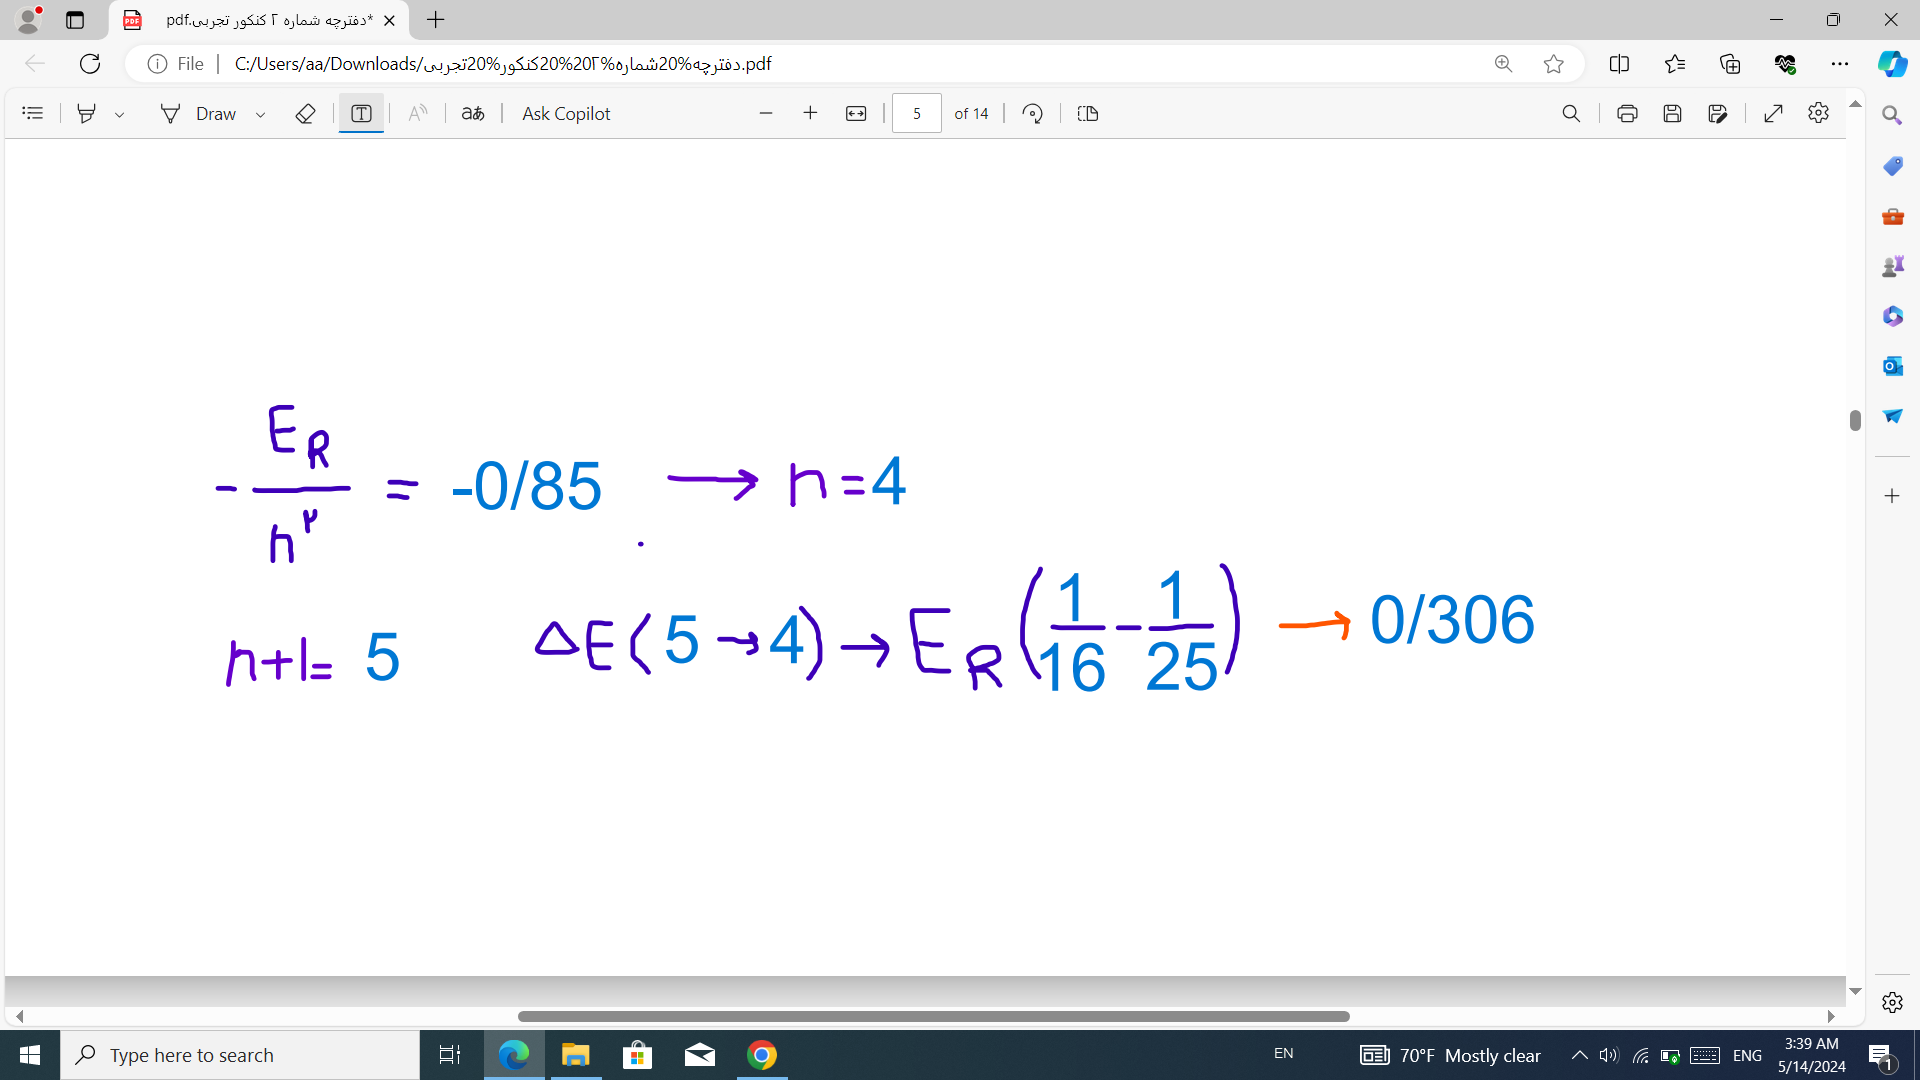Viewport: 1920px width, 1080px height.
Task: Select the Eraser tool
Action: pos(306,114)
